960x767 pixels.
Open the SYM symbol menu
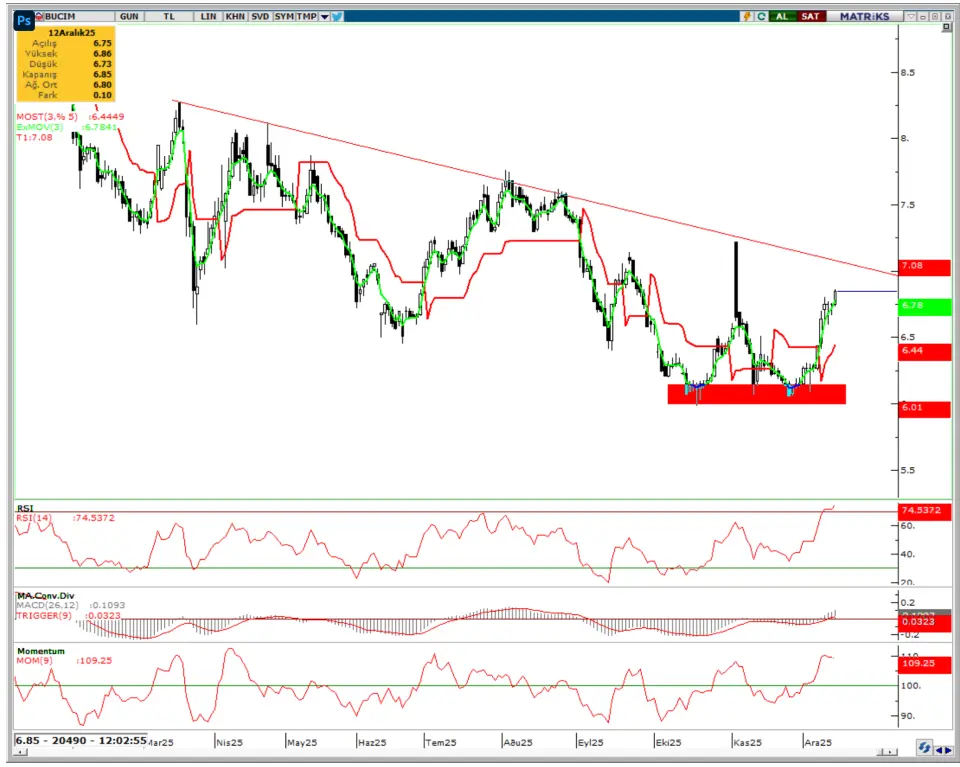(284, 17)
